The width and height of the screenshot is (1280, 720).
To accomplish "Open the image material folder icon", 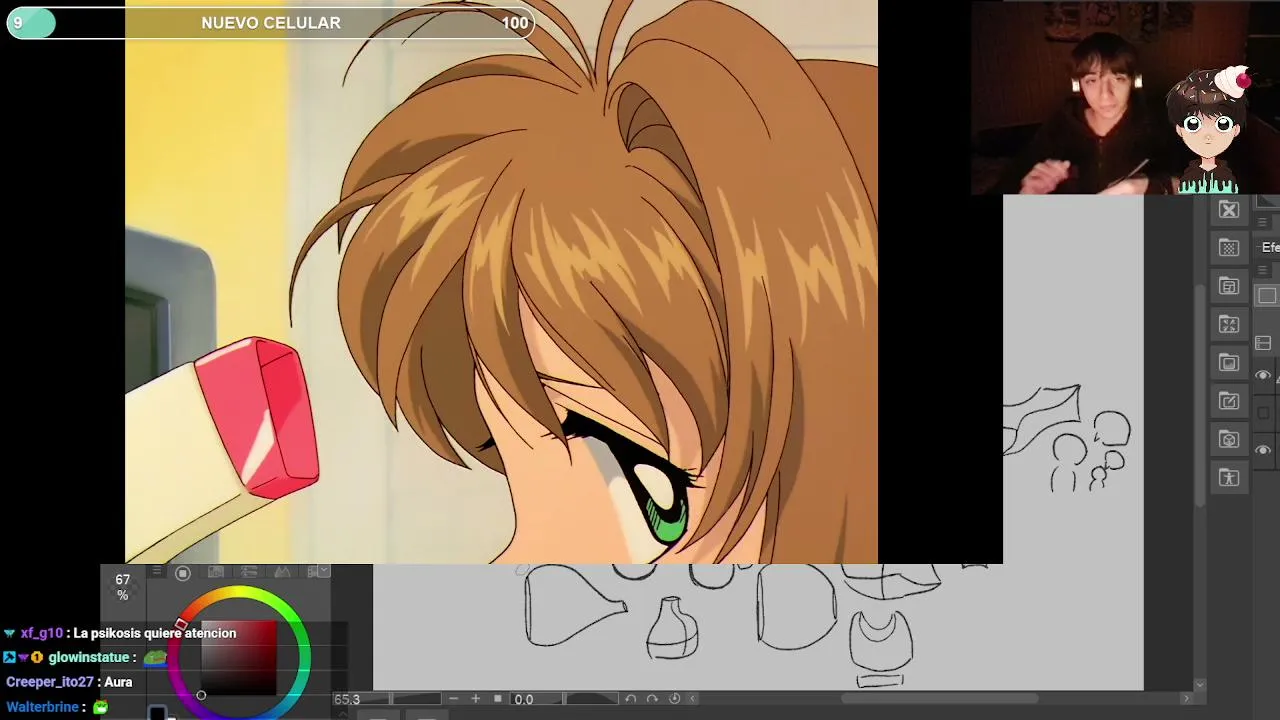I will 1229,363.
